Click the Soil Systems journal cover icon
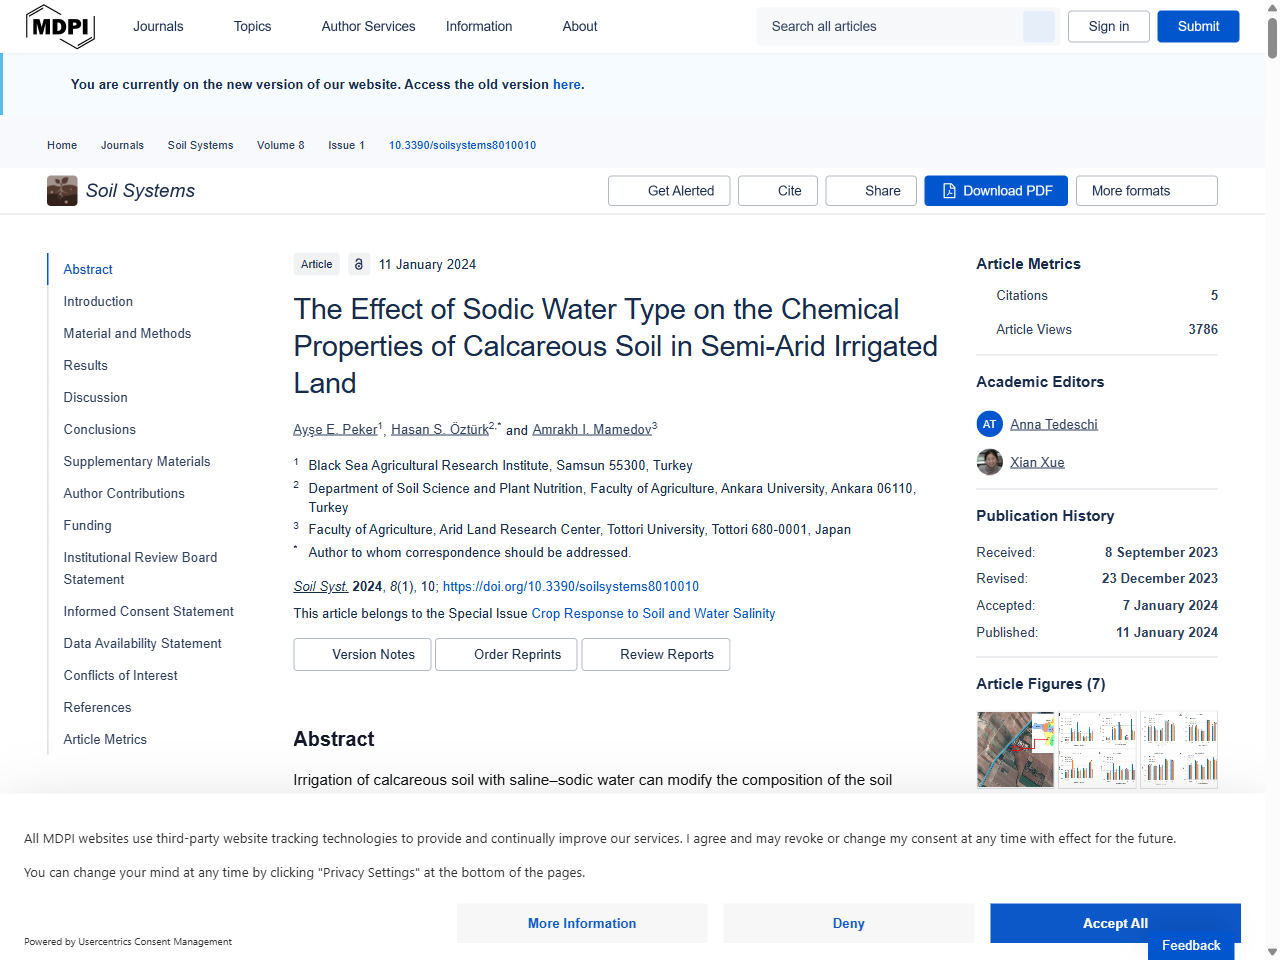 tap(62, 191)
